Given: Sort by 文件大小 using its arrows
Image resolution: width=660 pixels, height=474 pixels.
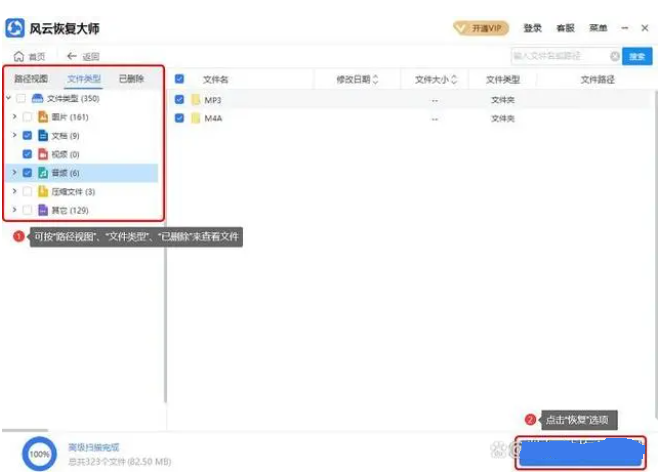Looking at the screenshot, I should coord(454,79).
